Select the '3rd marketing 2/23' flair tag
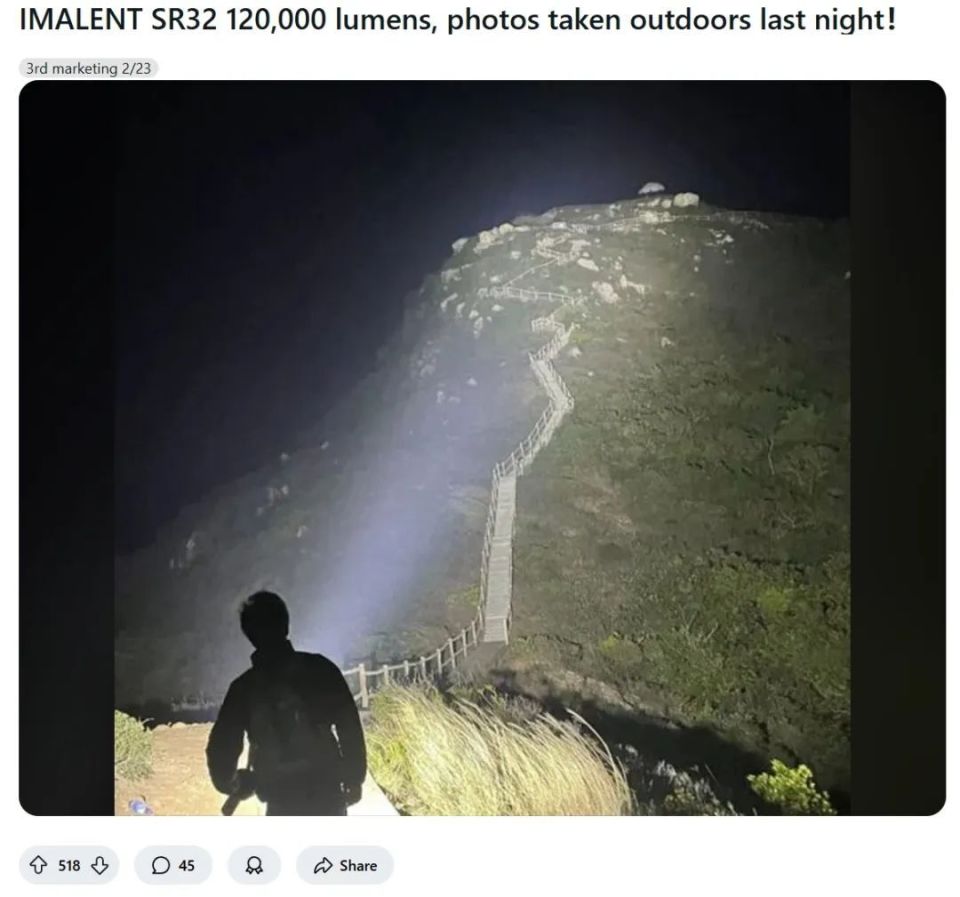 coord(89,69)
